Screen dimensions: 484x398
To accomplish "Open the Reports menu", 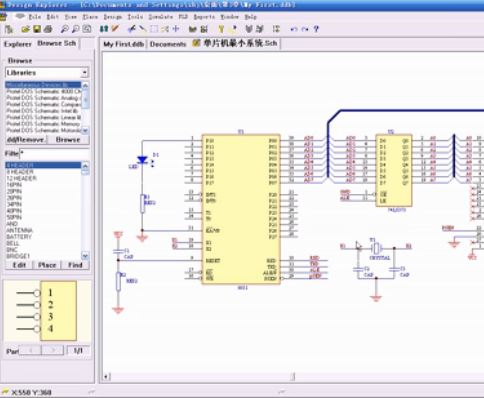I will [204, 17].
